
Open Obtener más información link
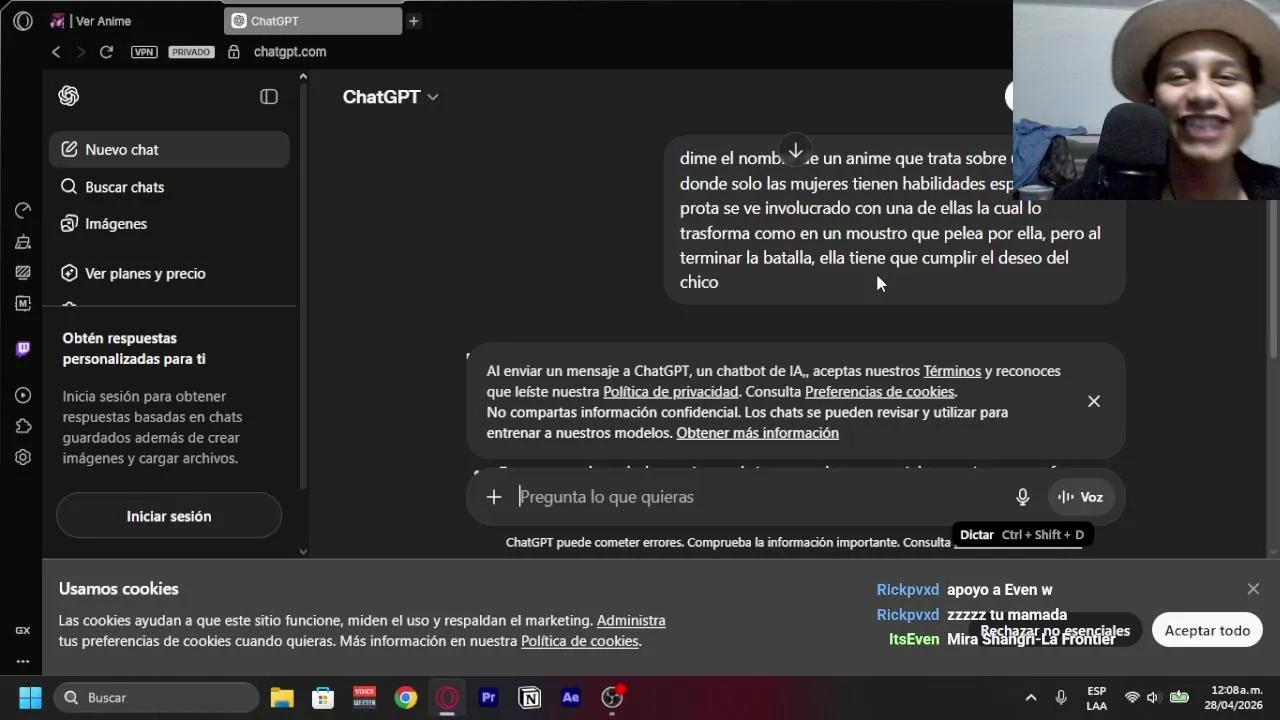(757, 433)
